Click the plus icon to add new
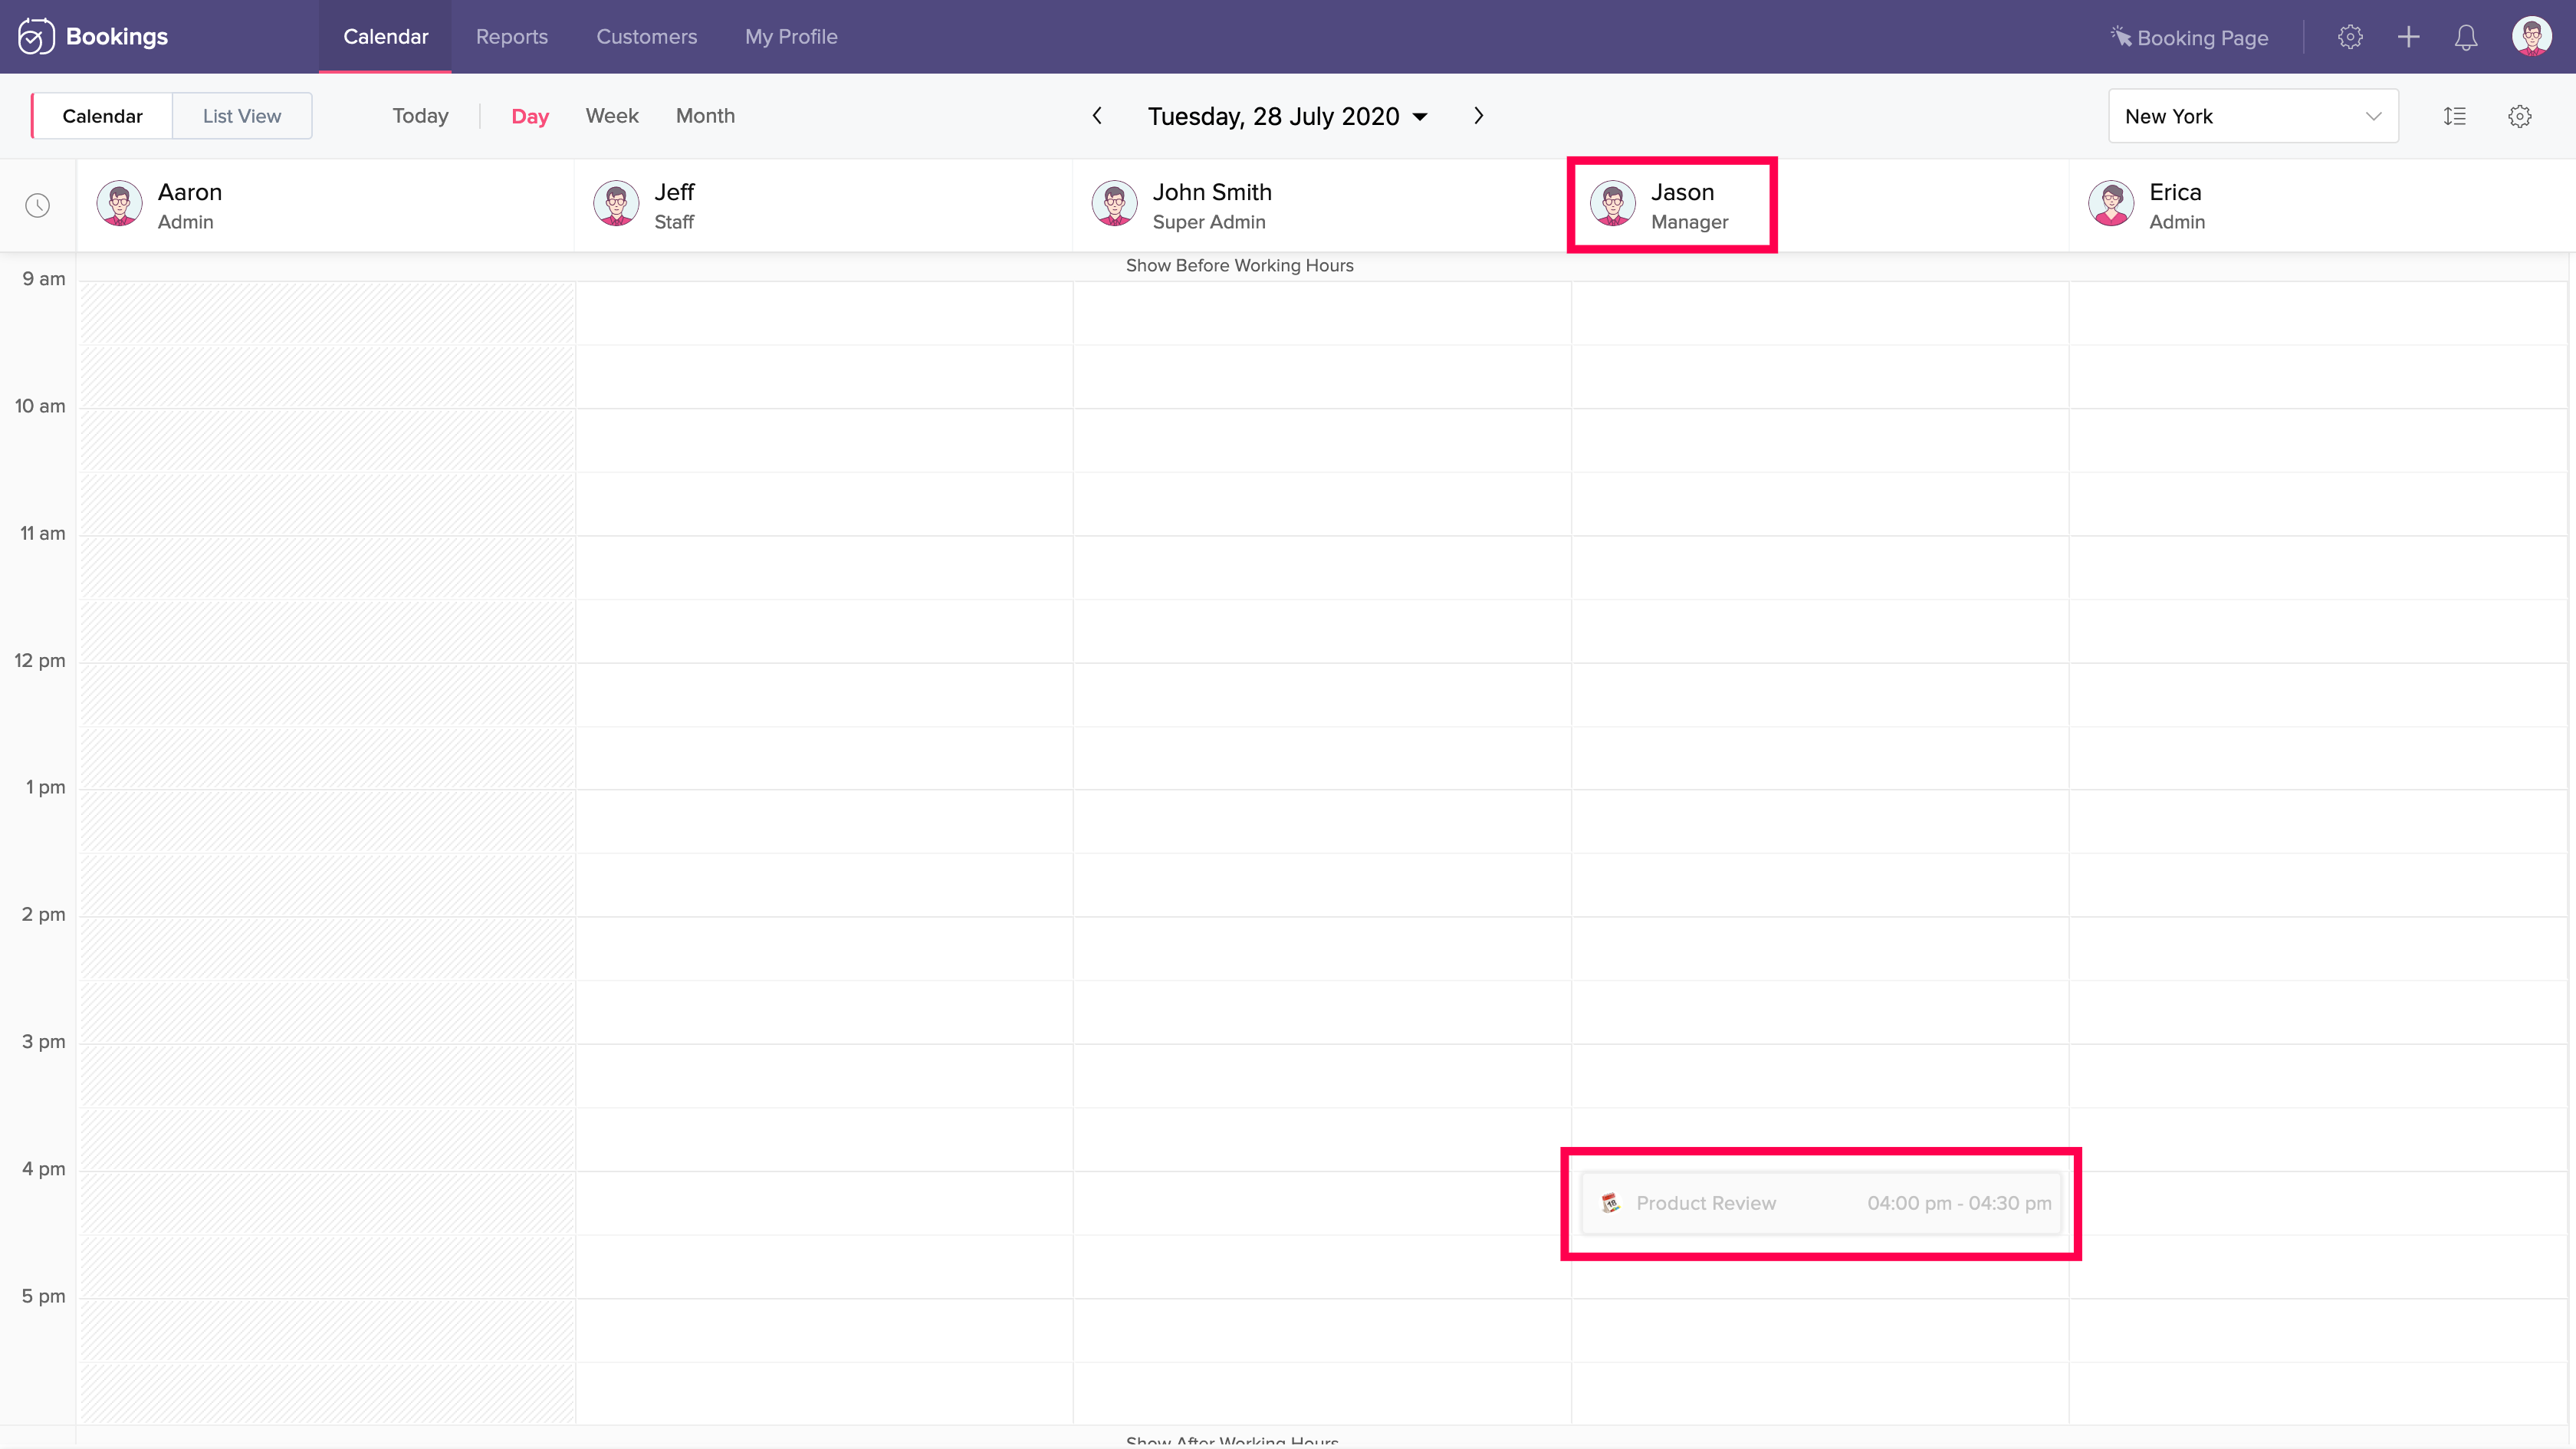This screenshot has width=2576, height=1449. (2408, 37)
